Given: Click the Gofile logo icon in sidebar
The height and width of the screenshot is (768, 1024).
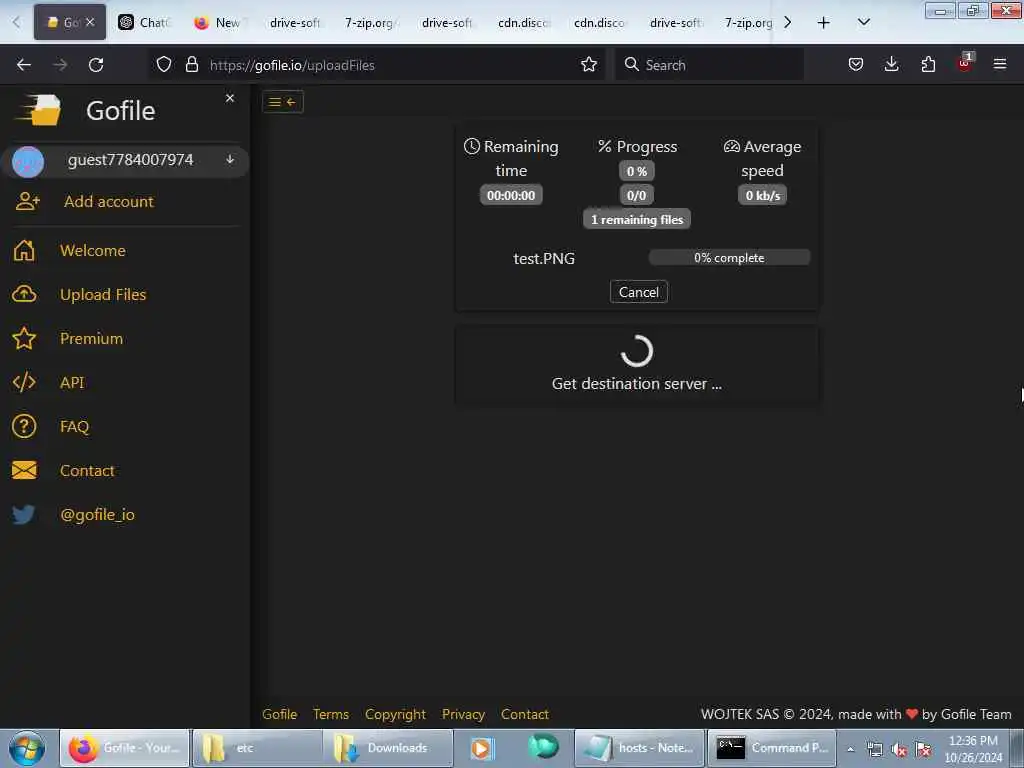Looking at the screenshot, I should point(38,110).
